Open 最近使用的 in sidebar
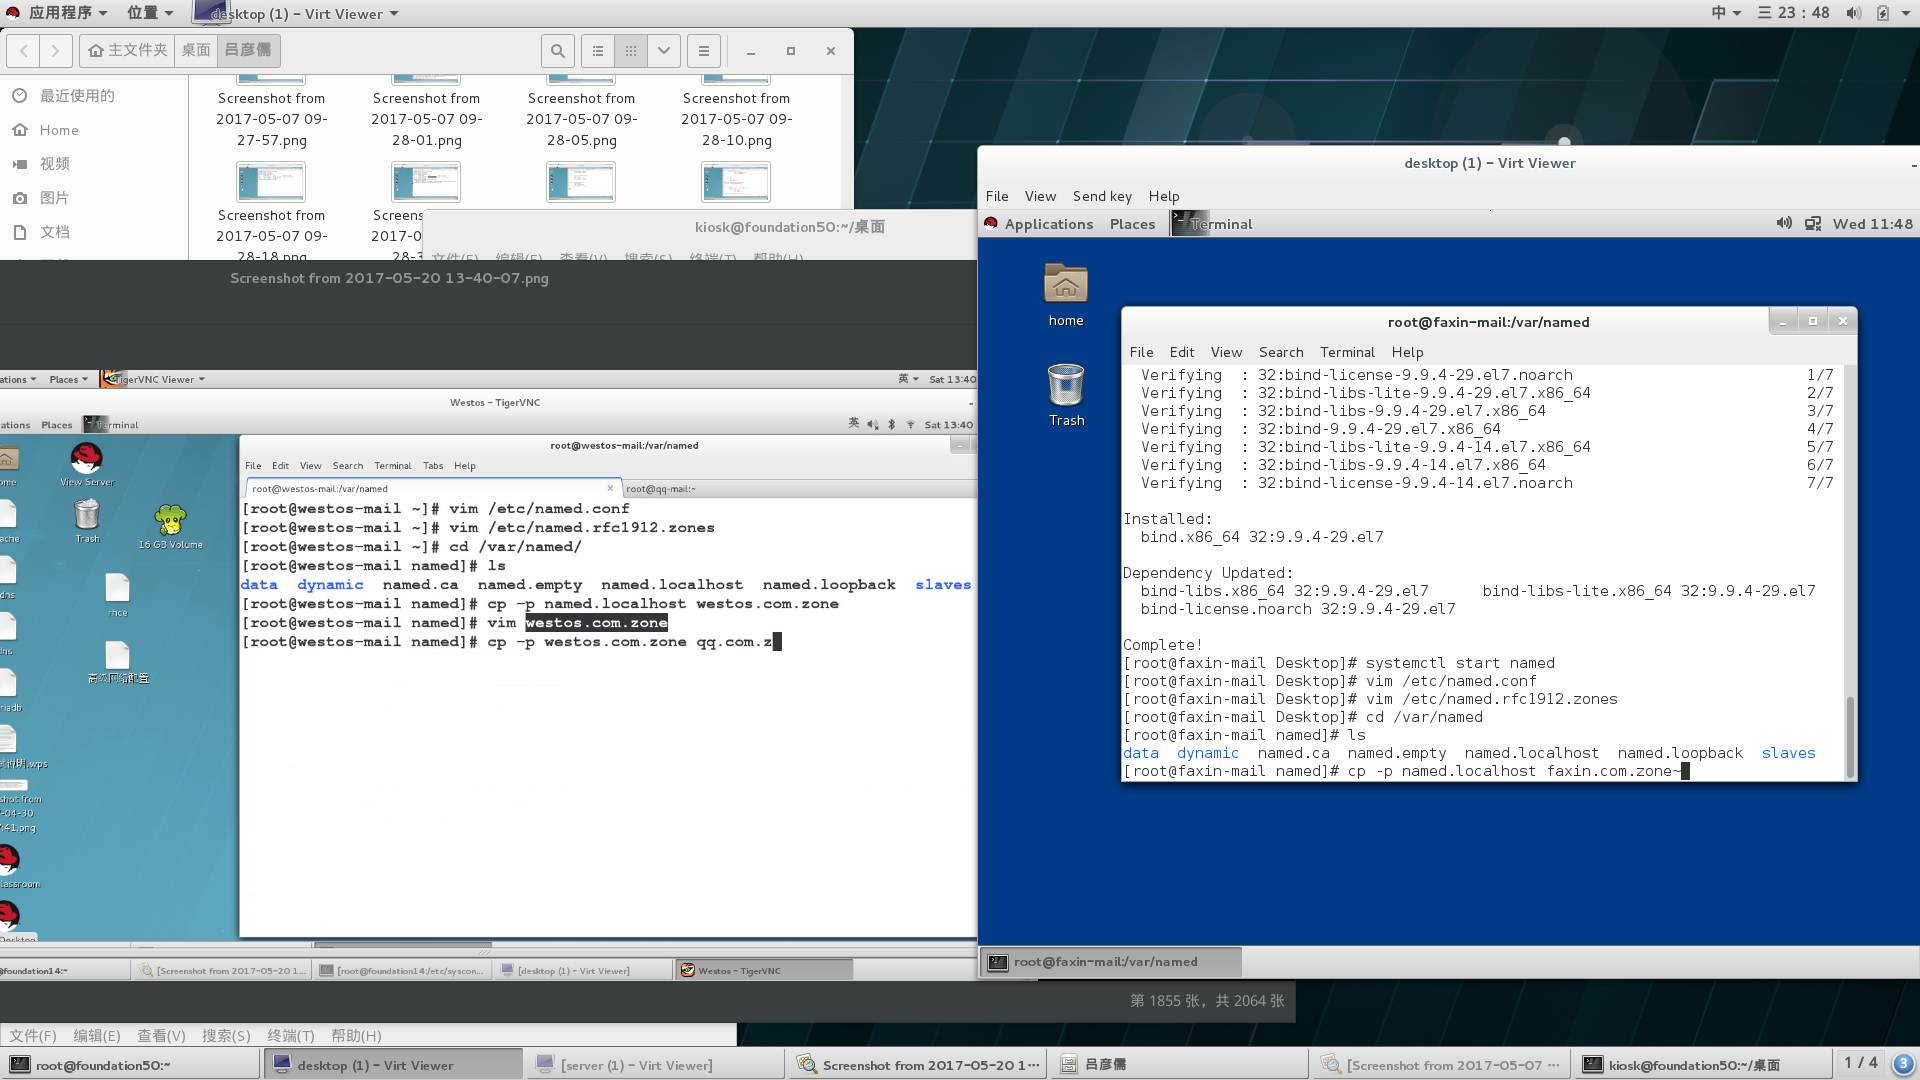 click(x=77, y=96)
